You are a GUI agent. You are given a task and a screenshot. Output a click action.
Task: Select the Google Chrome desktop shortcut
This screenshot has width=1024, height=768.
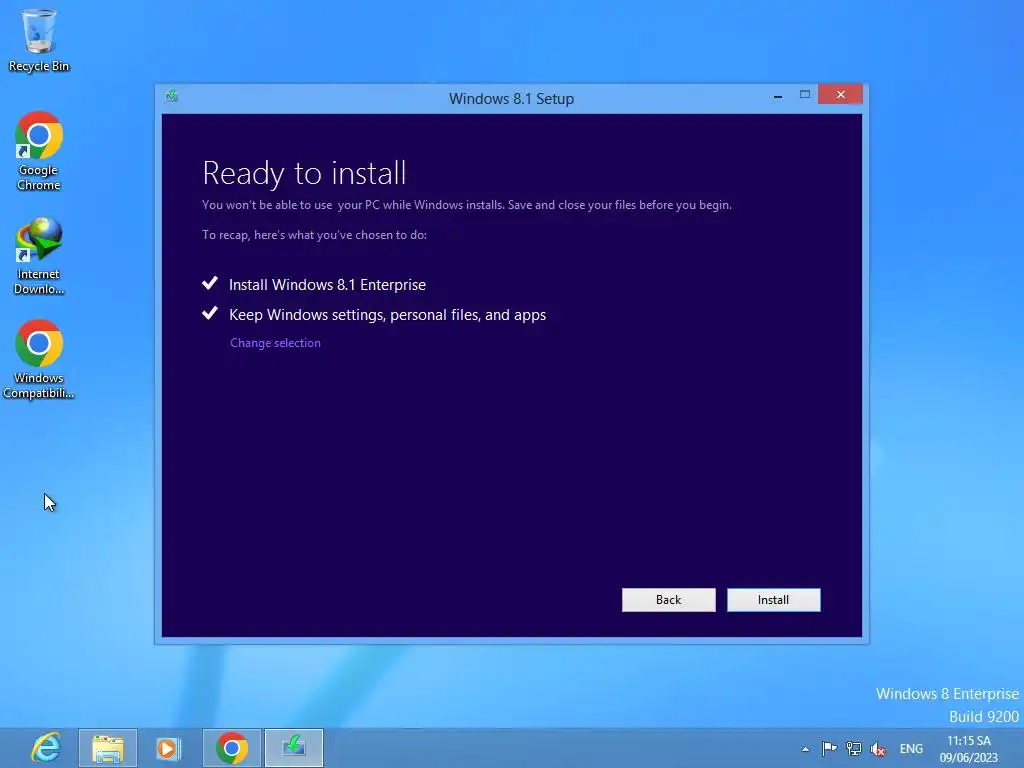(39, 152)
